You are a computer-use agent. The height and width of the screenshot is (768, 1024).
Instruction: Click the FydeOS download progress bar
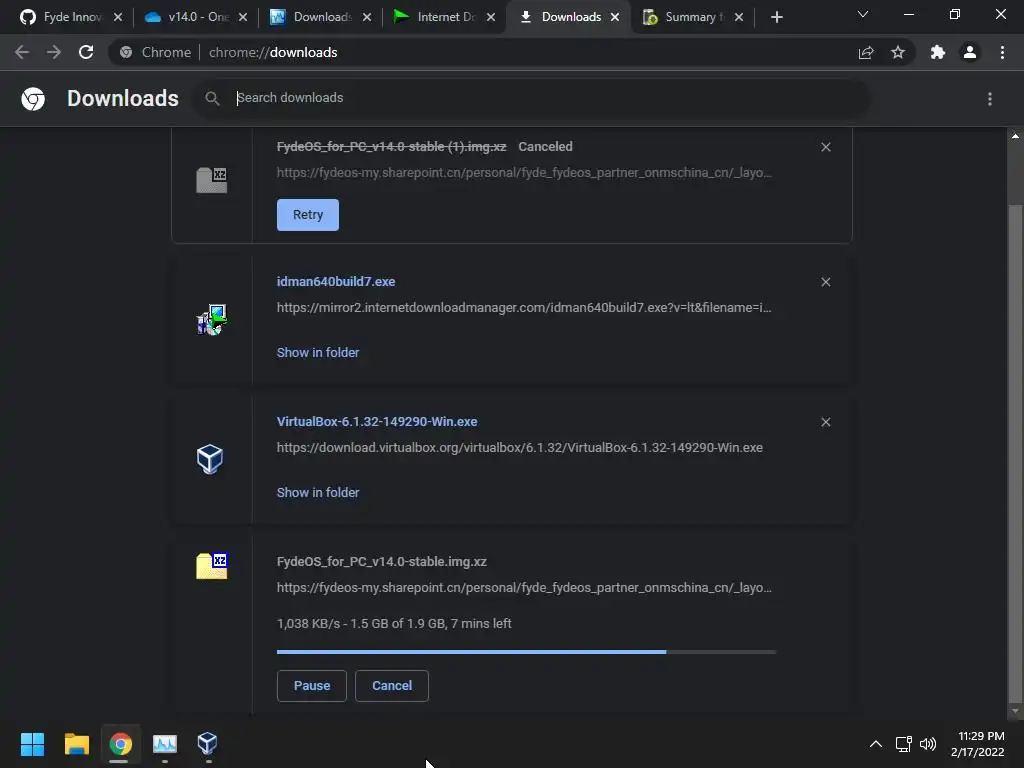(x=526, y=652)
